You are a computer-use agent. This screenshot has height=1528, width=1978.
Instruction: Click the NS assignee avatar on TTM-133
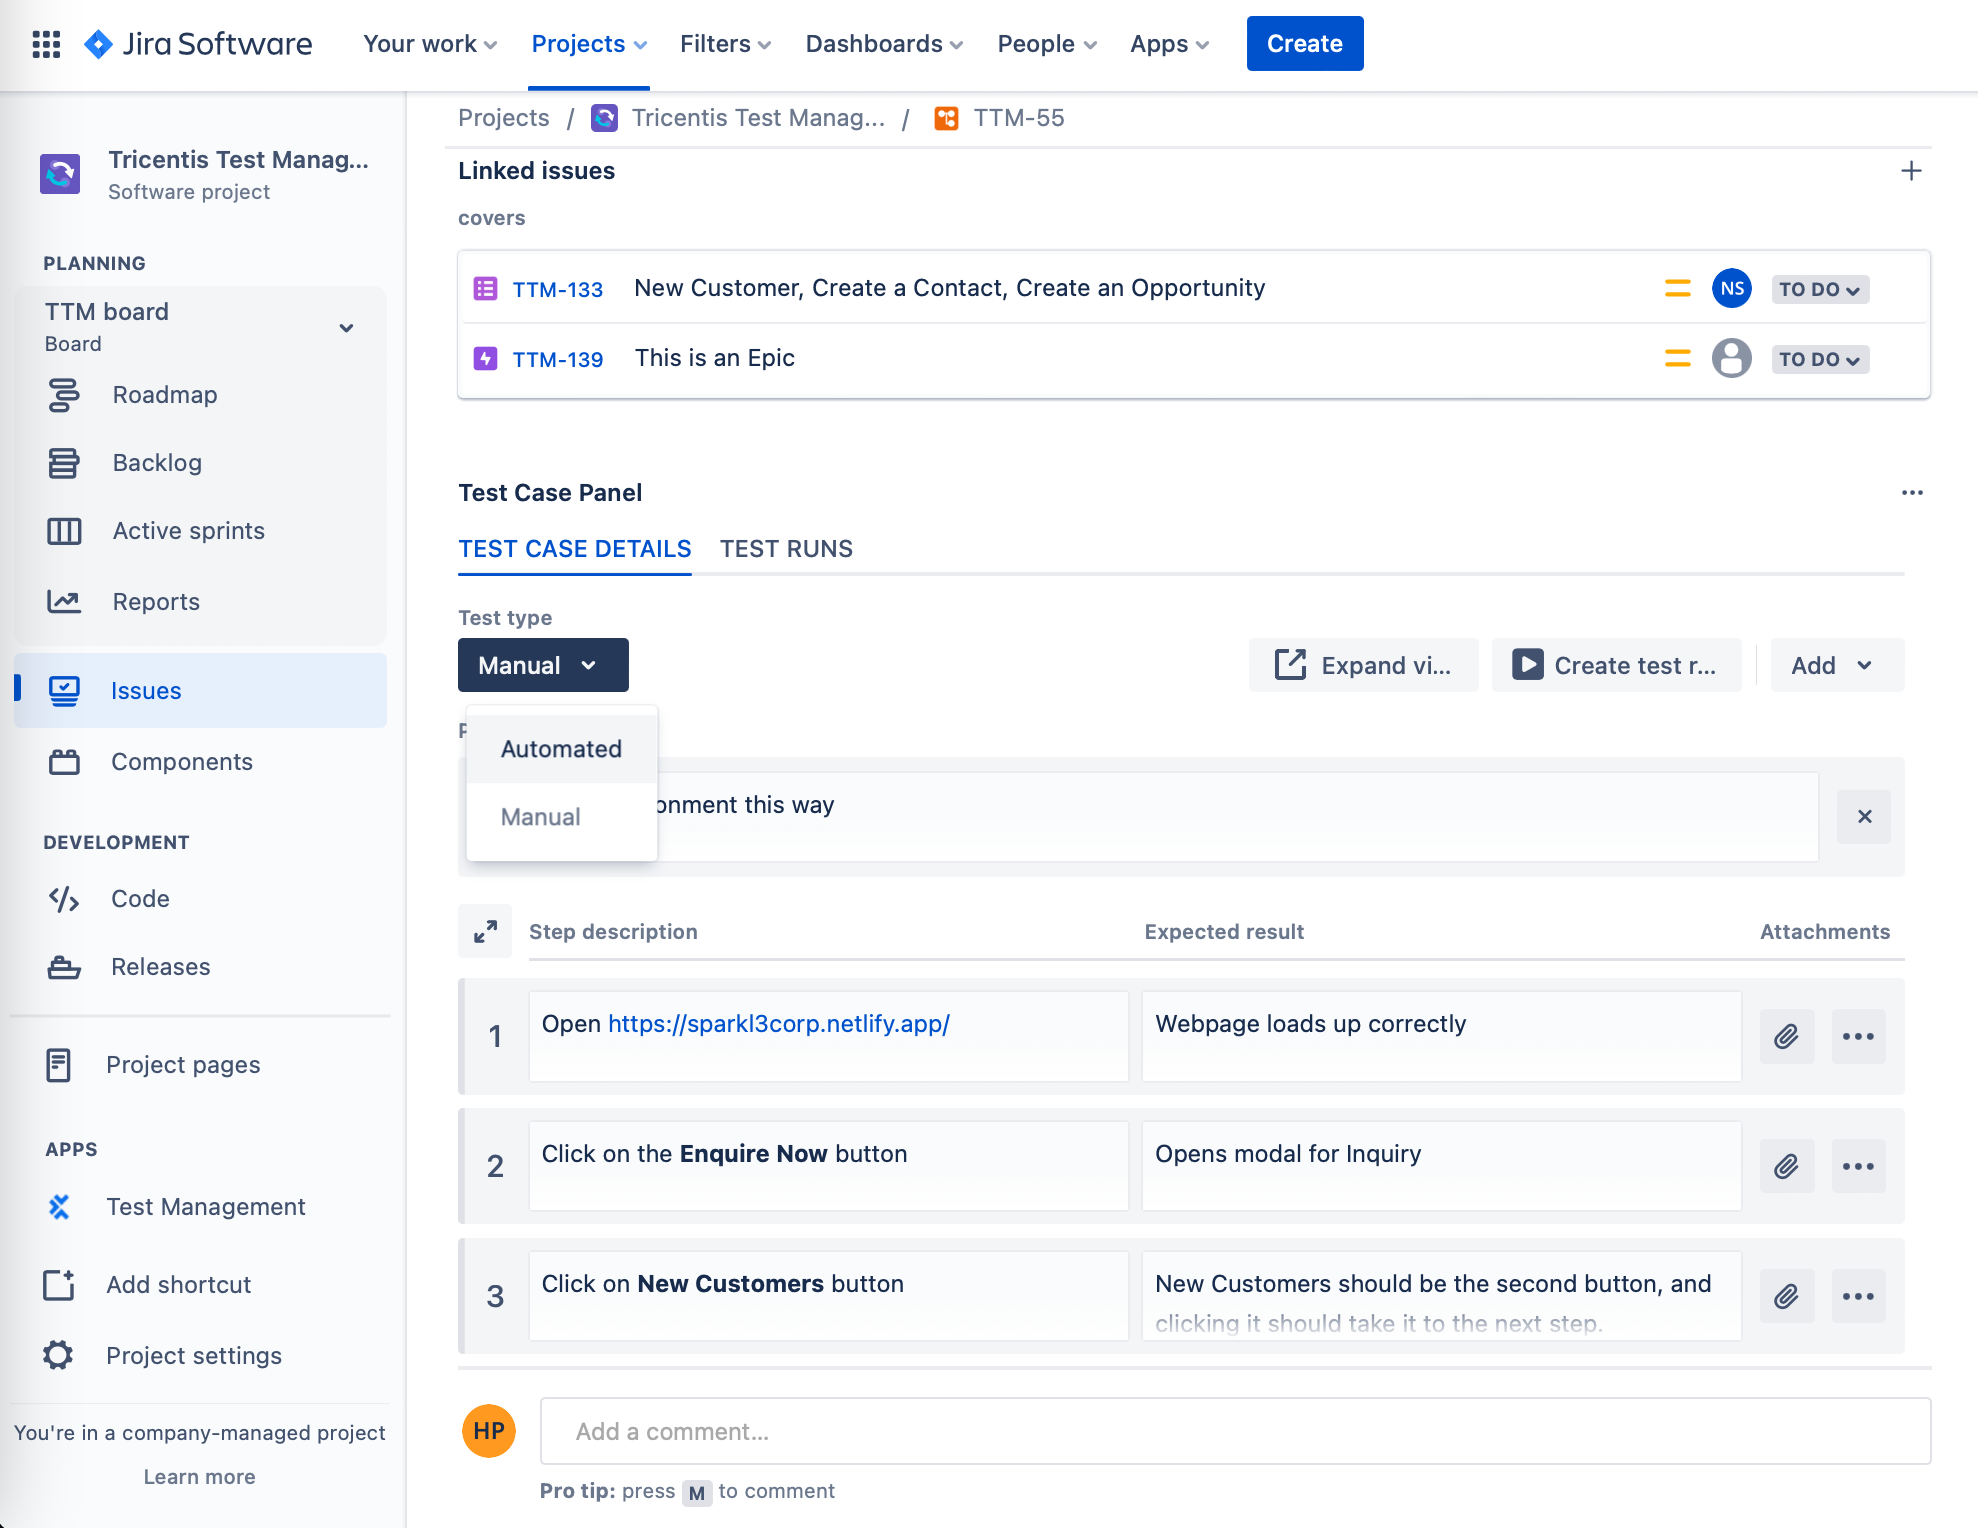[1732, 289]
